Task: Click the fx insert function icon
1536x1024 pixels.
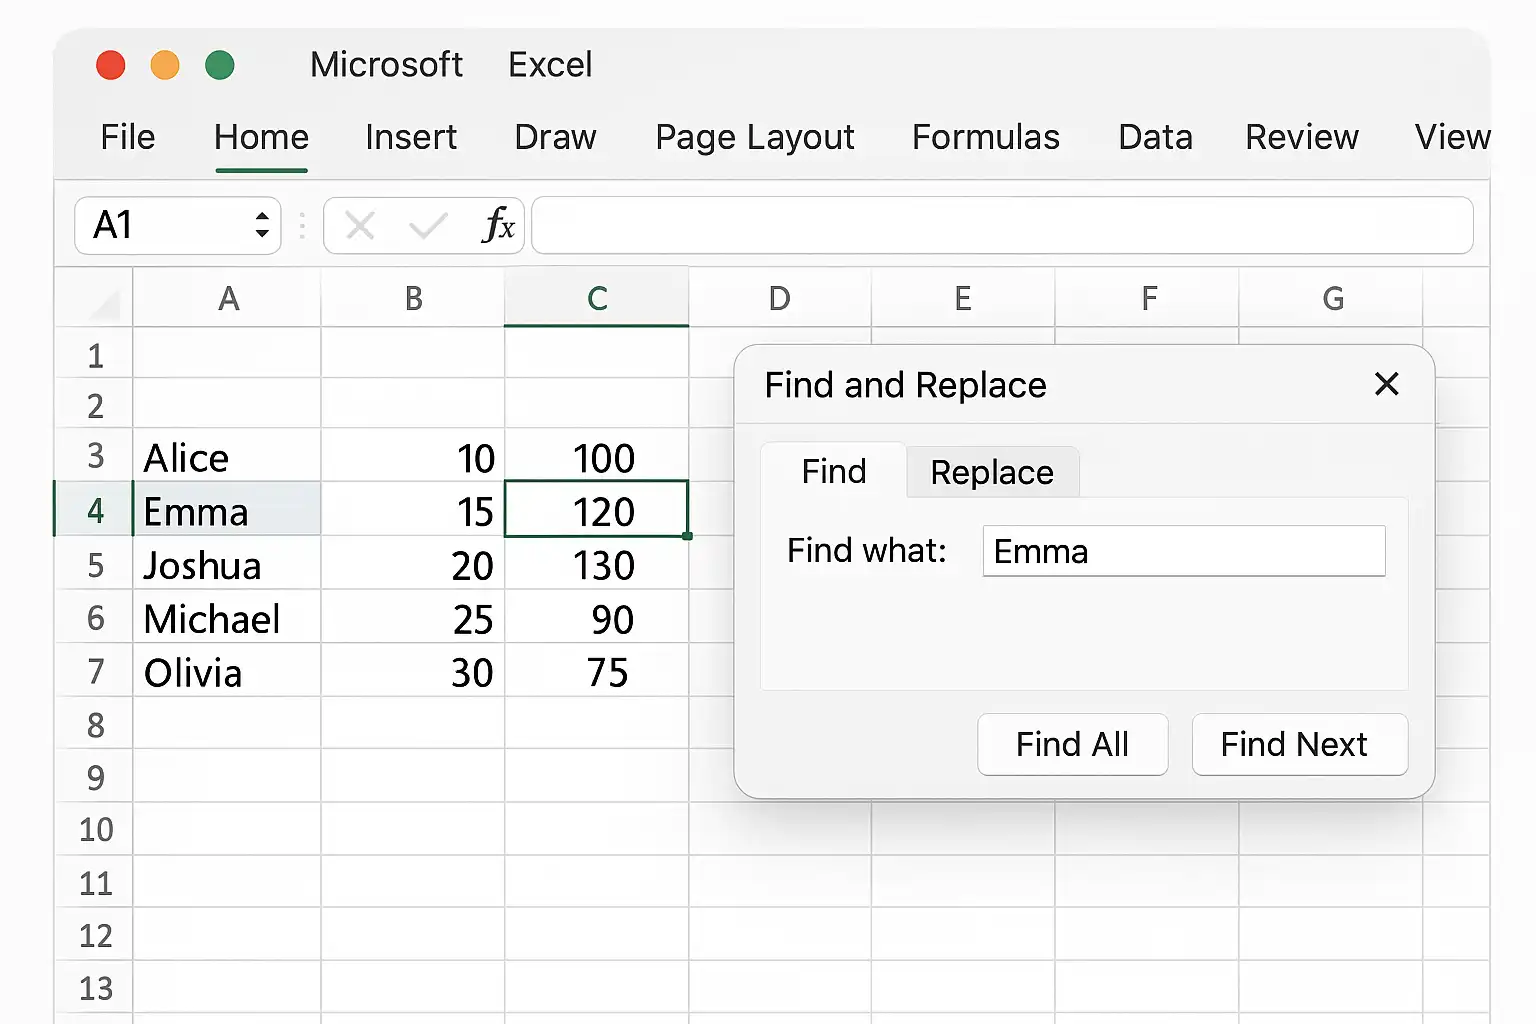Action: (x=497, y=226)
